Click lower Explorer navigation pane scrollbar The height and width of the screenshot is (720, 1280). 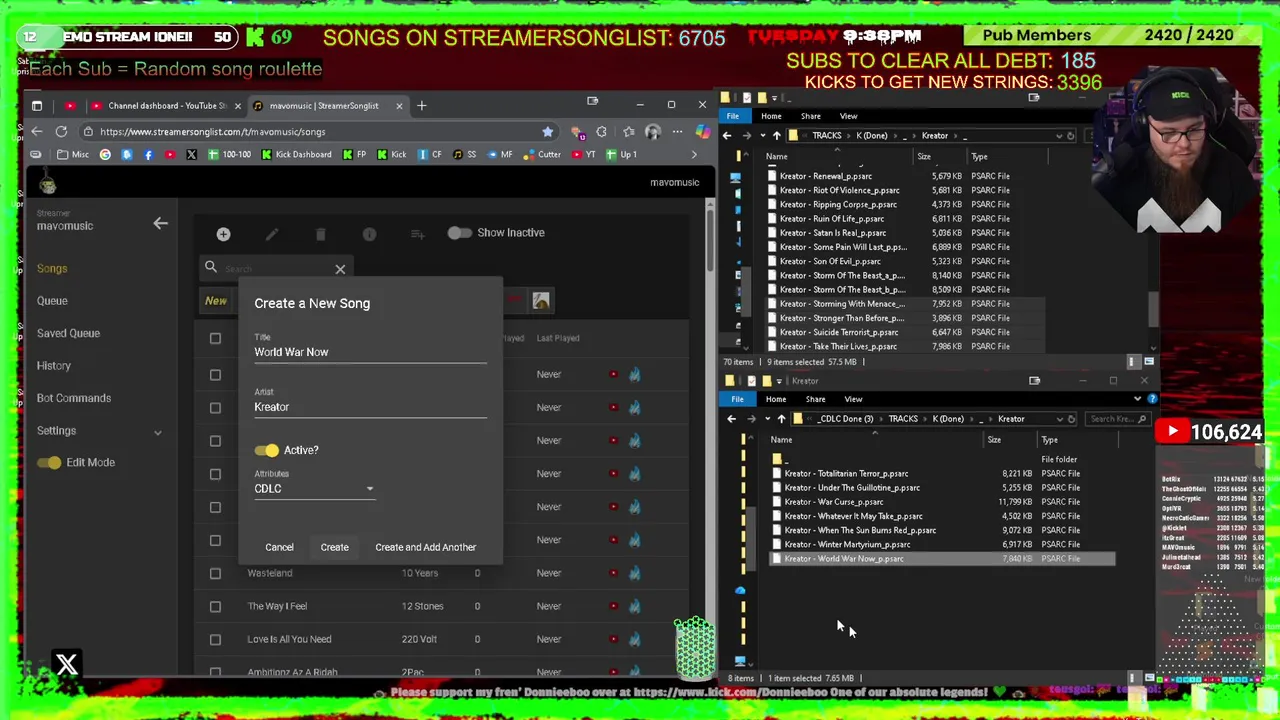[752, 540]
